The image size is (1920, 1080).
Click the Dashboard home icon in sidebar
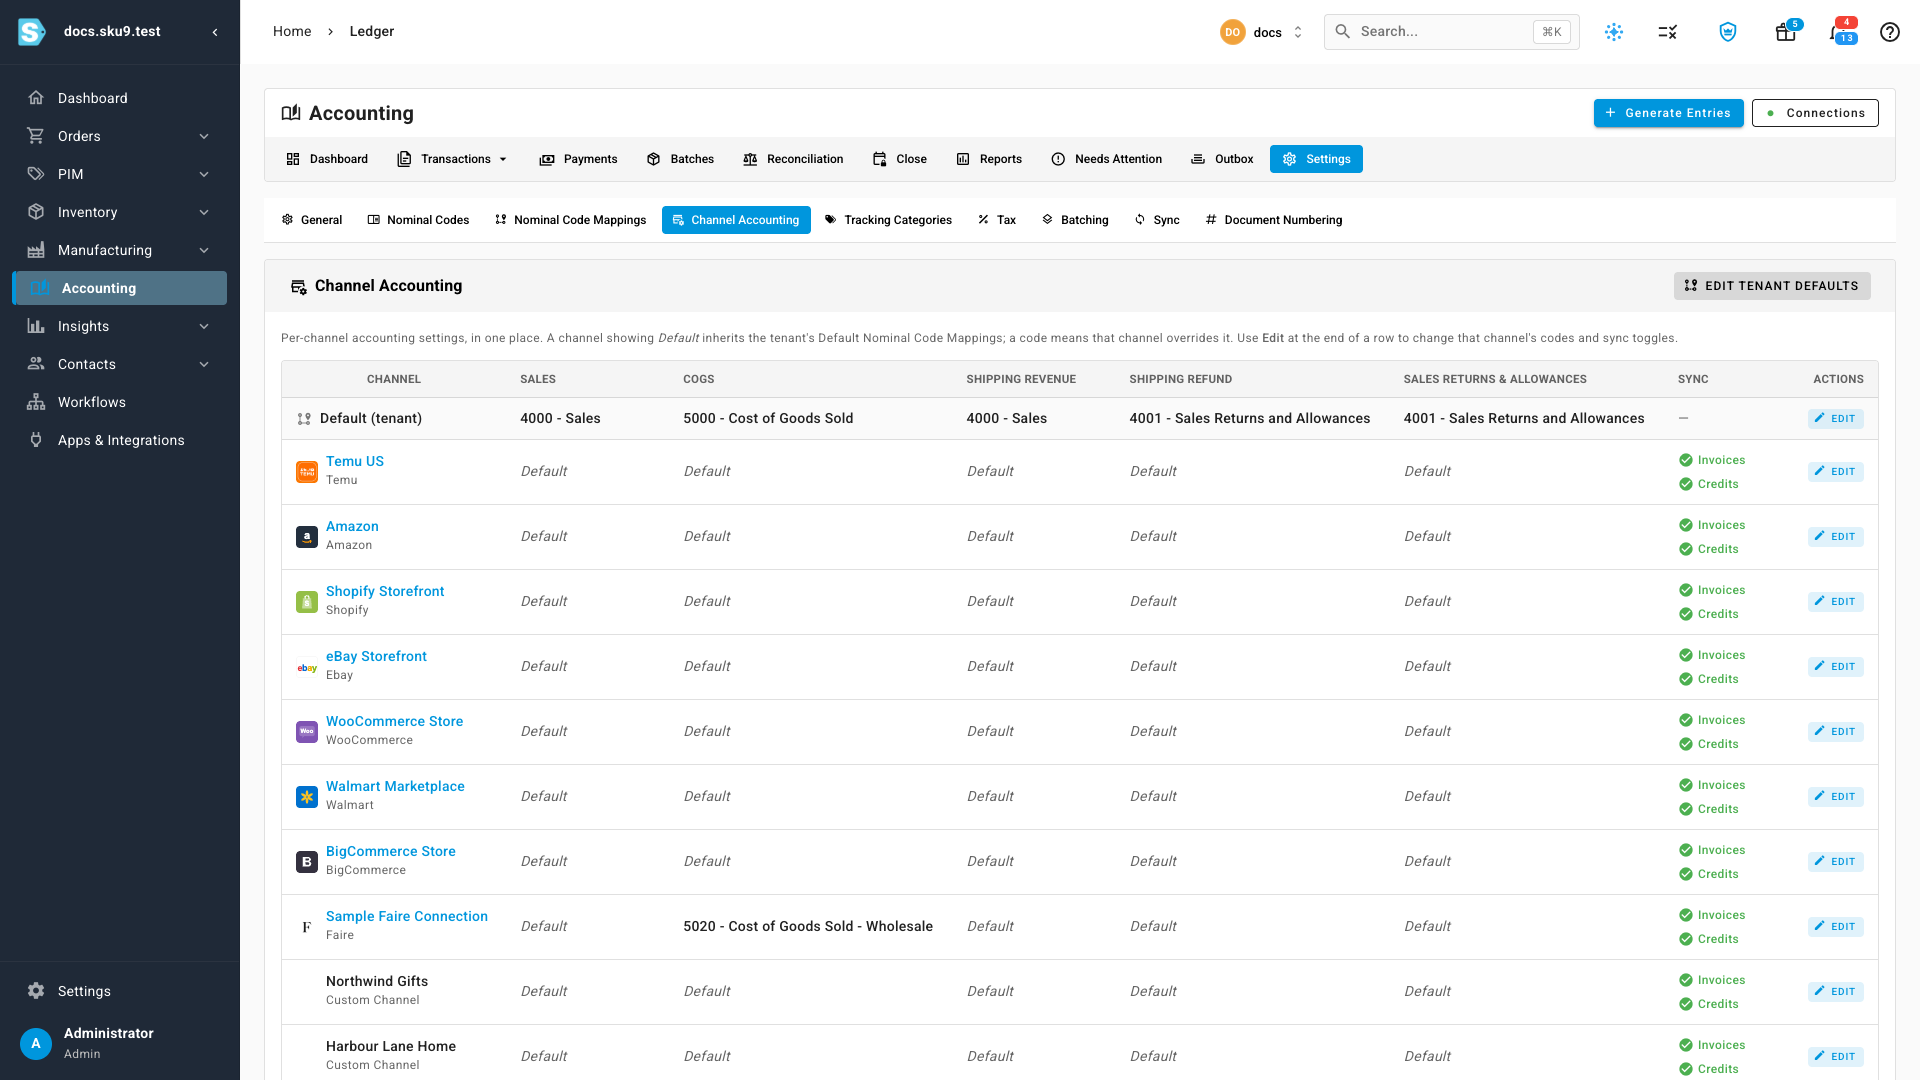(36, 98)
